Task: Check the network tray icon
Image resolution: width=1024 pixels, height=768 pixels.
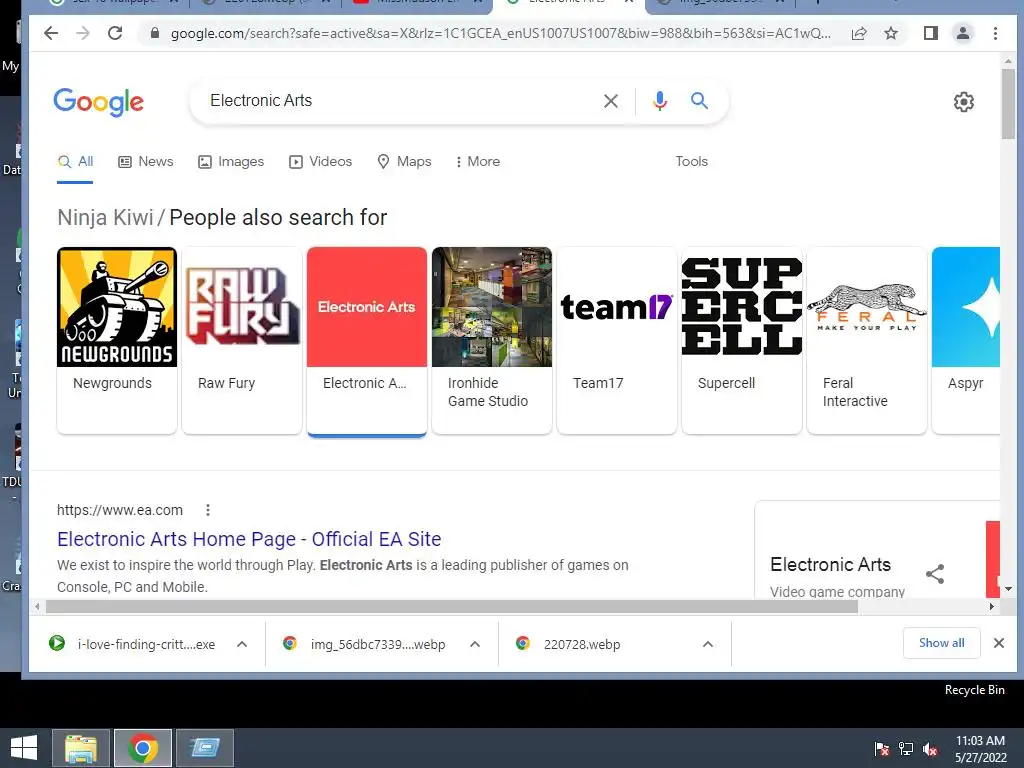Action: [906, 749]
